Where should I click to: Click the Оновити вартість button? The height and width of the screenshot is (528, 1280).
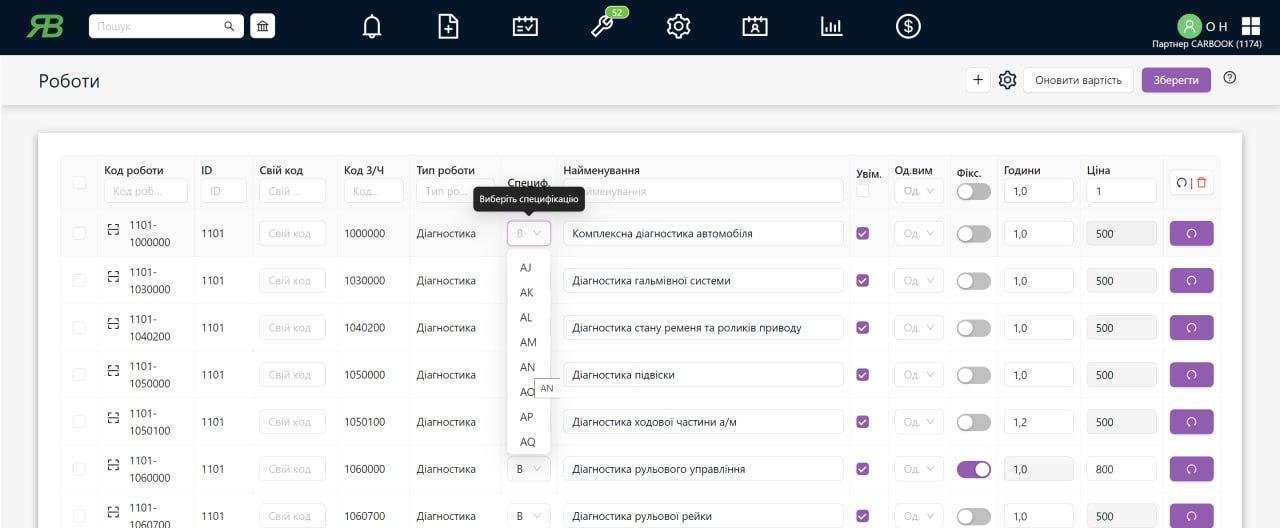[x=1078, y=80]
